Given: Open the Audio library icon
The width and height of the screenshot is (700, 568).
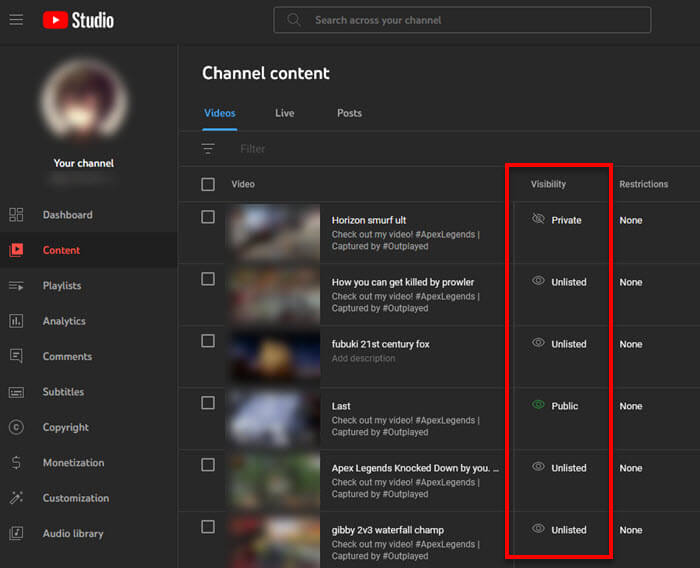Looking at the screenshot, I should click(16, 534).
